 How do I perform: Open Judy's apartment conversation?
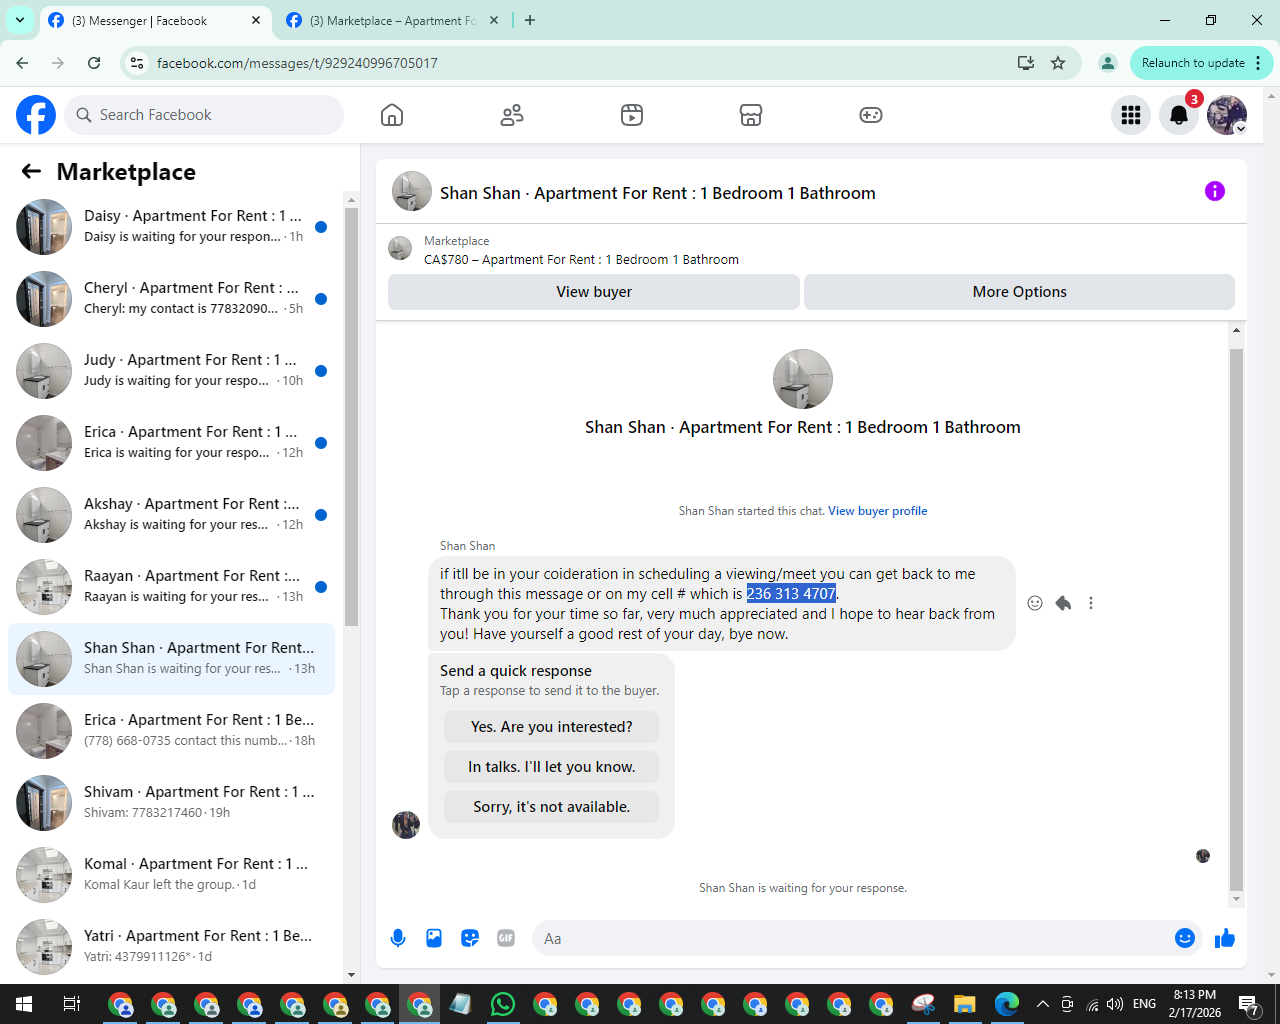[x=171, y=371]
